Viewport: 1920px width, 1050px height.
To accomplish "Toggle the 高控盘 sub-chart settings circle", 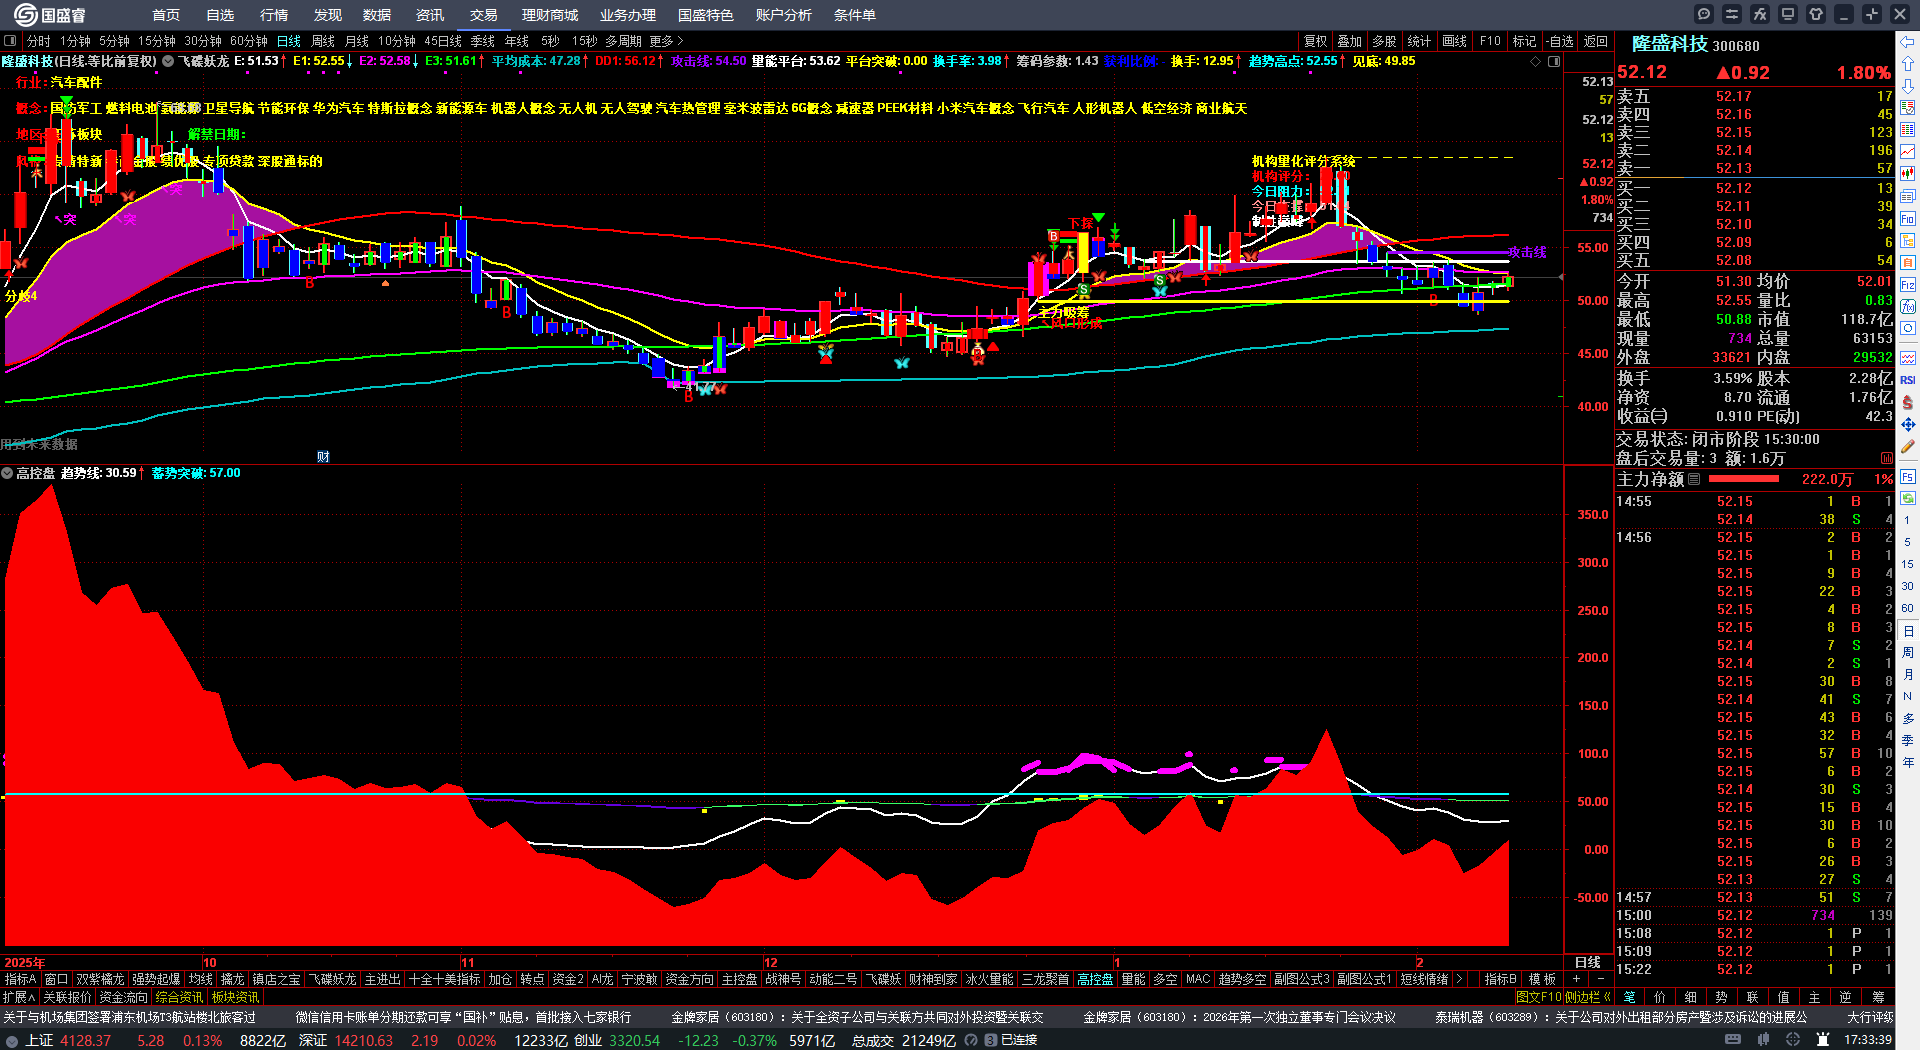I will tap(7, 473).
